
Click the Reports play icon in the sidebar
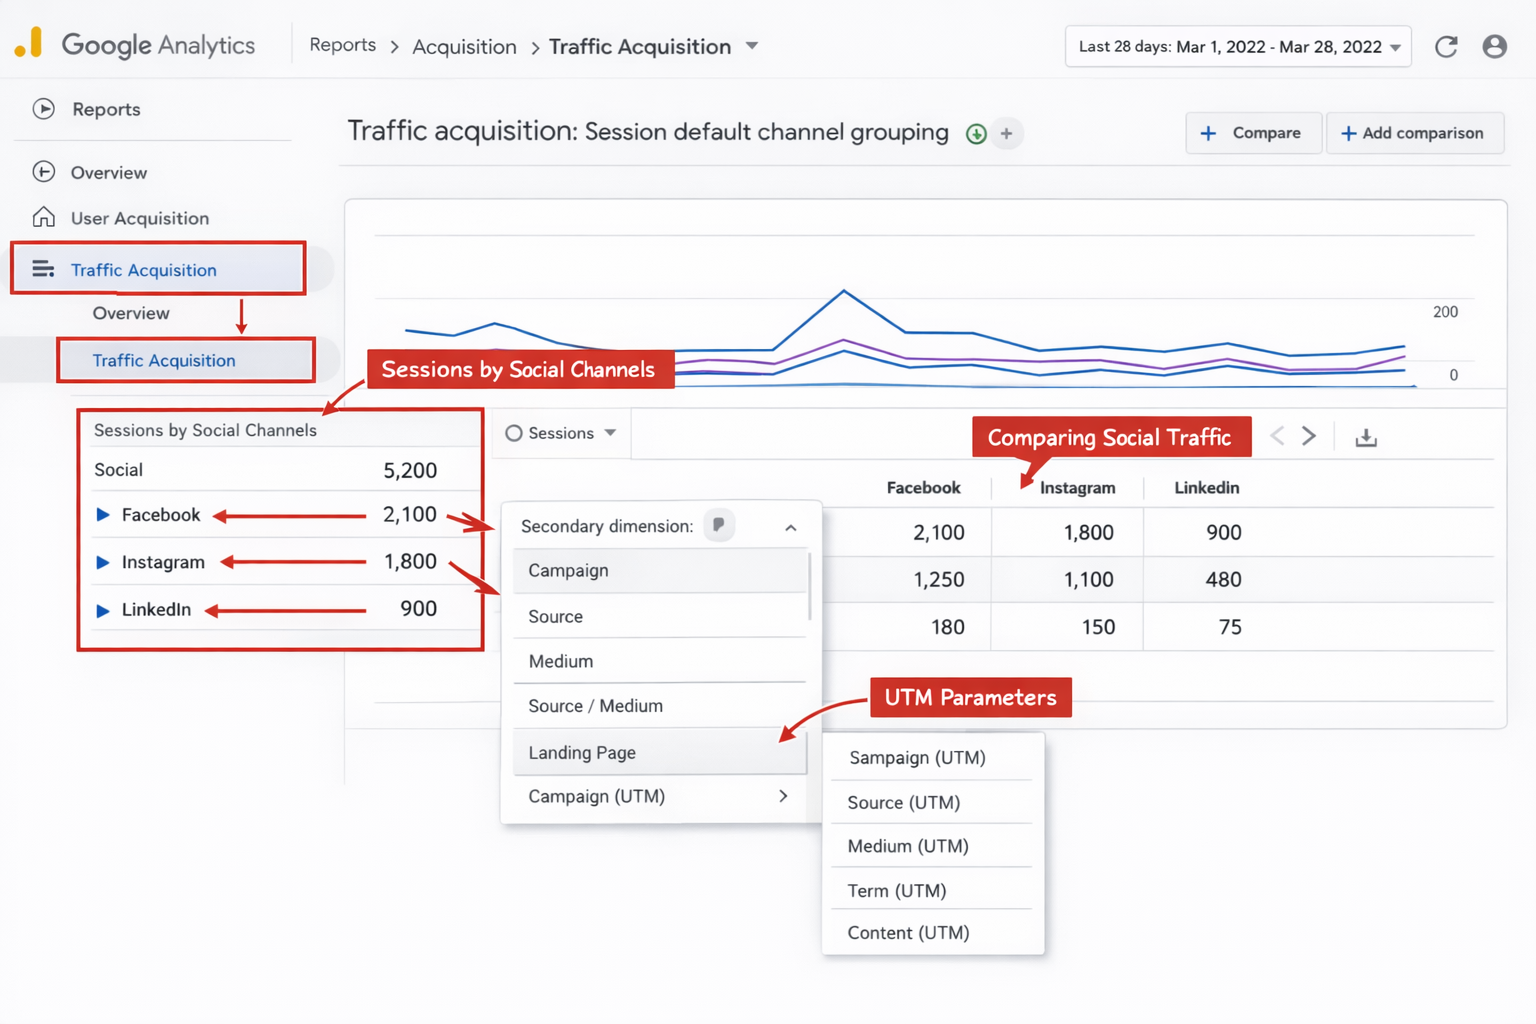[43, 109]
